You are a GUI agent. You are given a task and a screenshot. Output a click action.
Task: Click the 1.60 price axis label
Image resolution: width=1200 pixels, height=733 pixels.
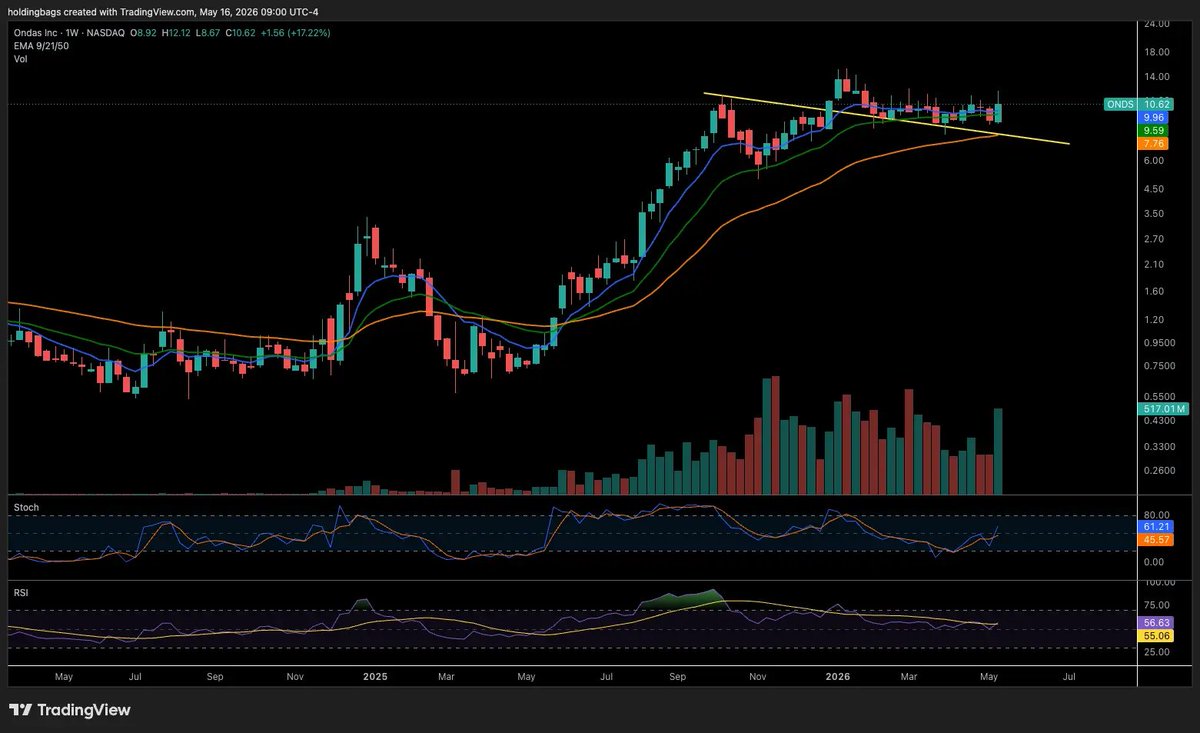pos(1154,291)
